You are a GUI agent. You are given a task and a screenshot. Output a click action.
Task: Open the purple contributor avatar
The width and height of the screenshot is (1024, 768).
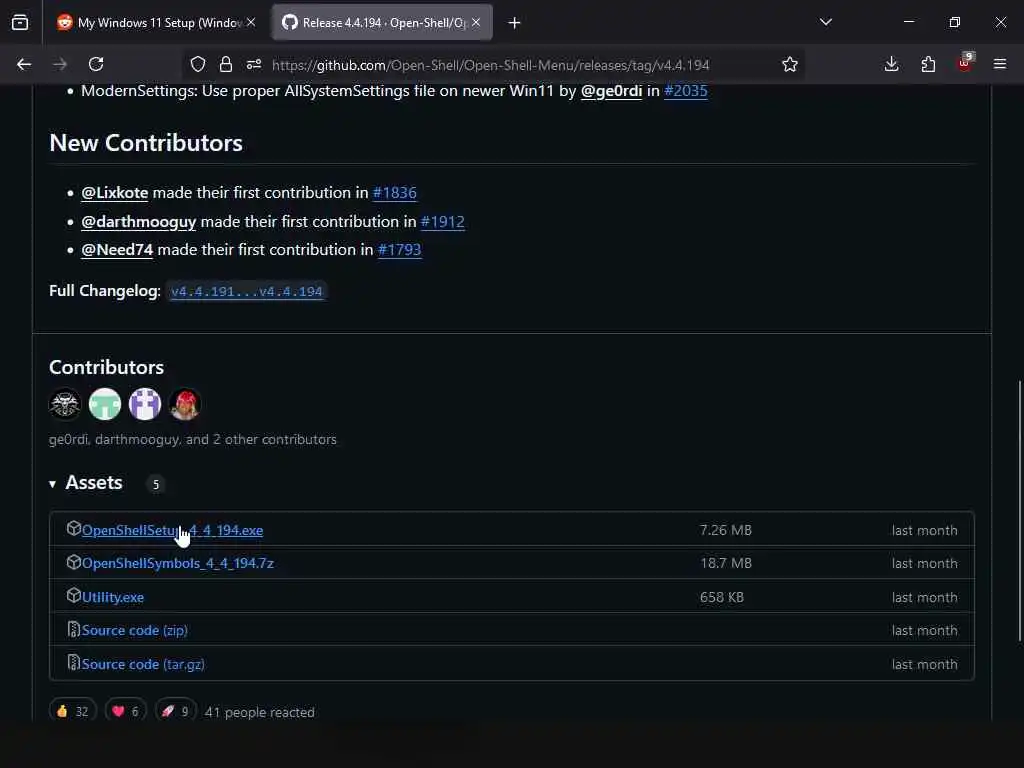pyautogui.click(x=144, y=404)
